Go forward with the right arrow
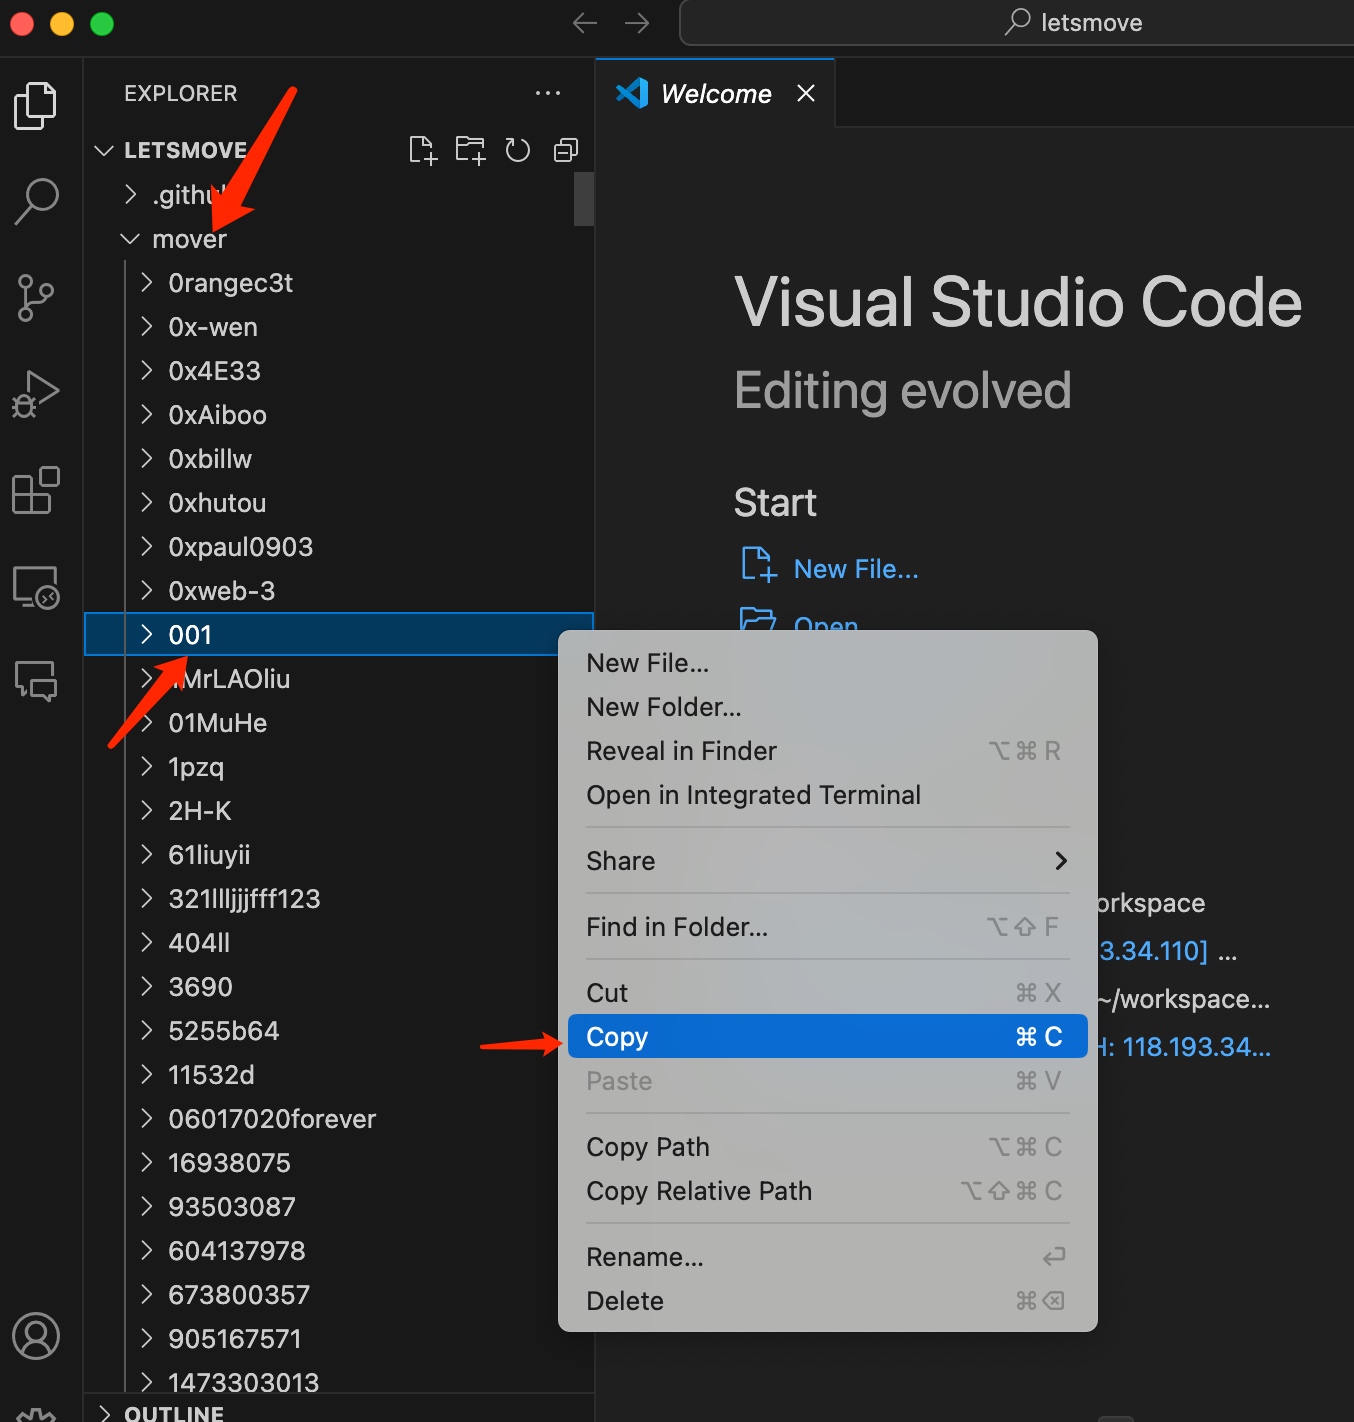The image size is (1354, 1422). (x=637, y=23)
